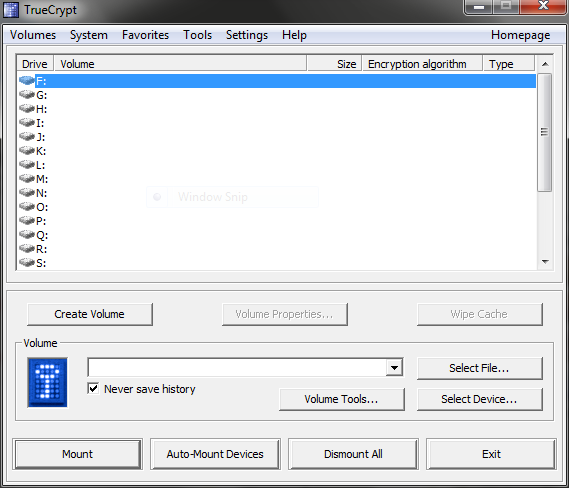
Task: Click the TrueCrypt logo in Volume group
Action: (48, 382)
